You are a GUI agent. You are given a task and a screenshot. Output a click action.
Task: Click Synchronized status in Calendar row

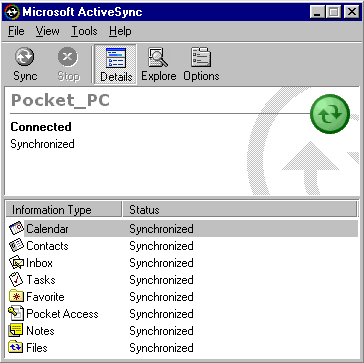click(x=161, y=229)
